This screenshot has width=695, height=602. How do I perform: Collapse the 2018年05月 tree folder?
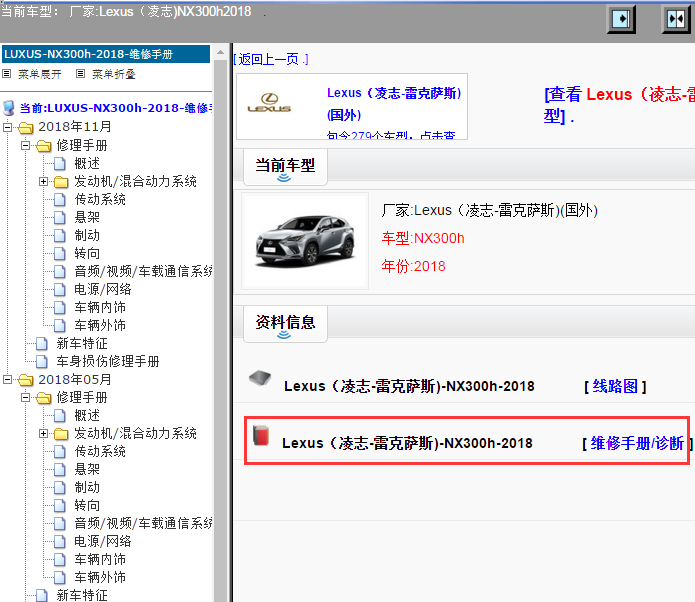7,379
